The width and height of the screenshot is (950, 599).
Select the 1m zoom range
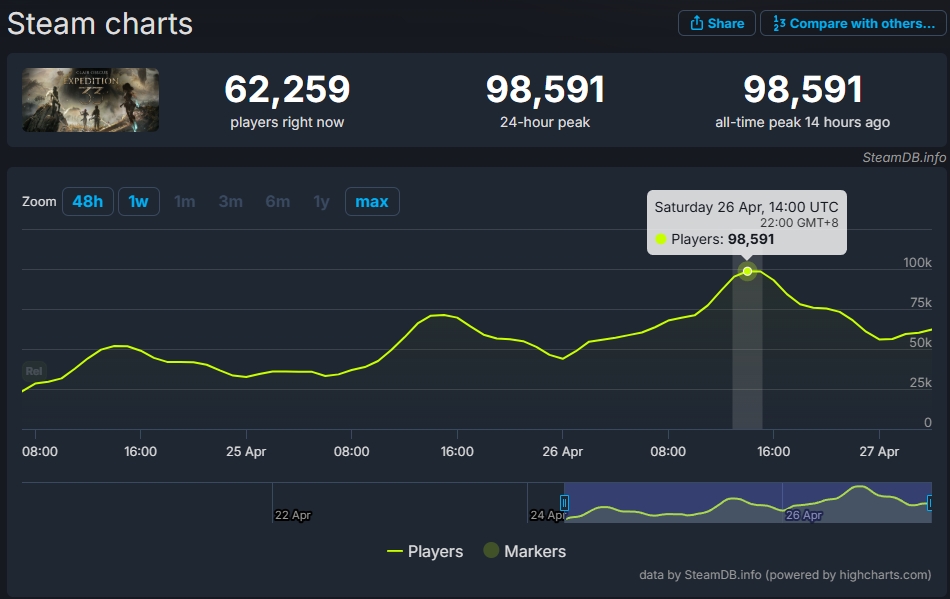(185, 201)
